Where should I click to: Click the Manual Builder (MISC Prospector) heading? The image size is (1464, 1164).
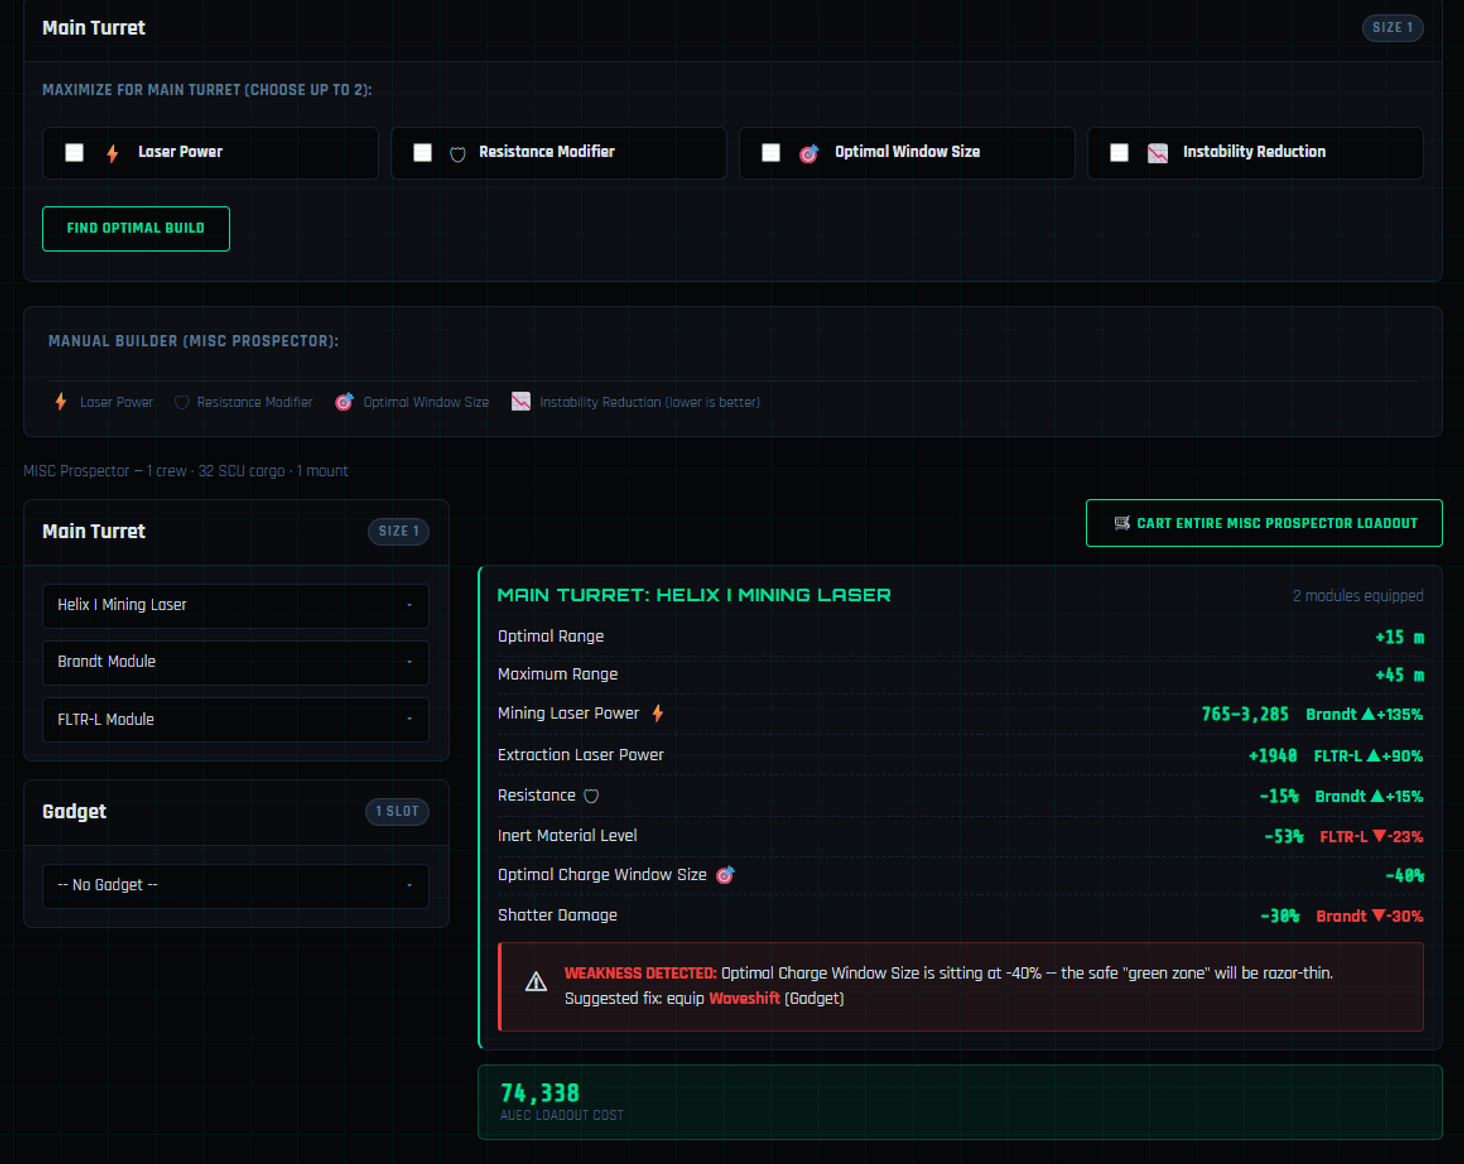point(193,342)
